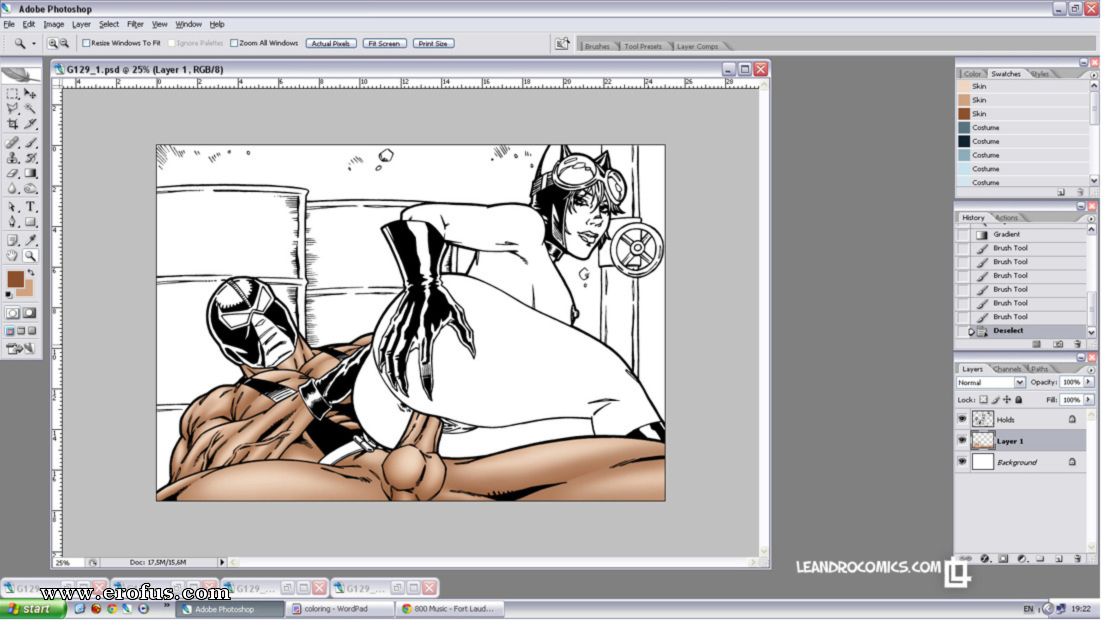Select the Brush tool in toolbox
Screen dimensions: 1105x625
(30, 142)
